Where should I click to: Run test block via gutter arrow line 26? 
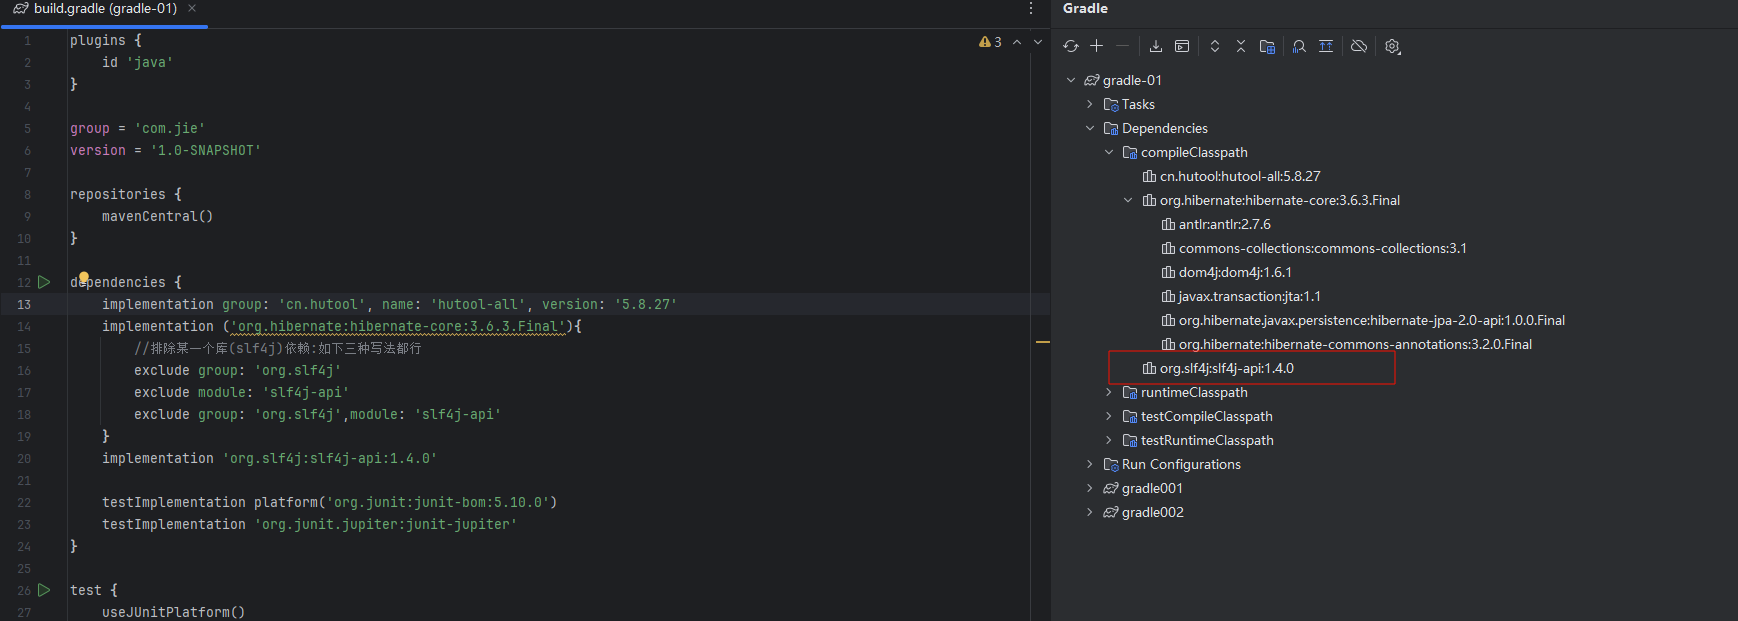click(44, 590)
